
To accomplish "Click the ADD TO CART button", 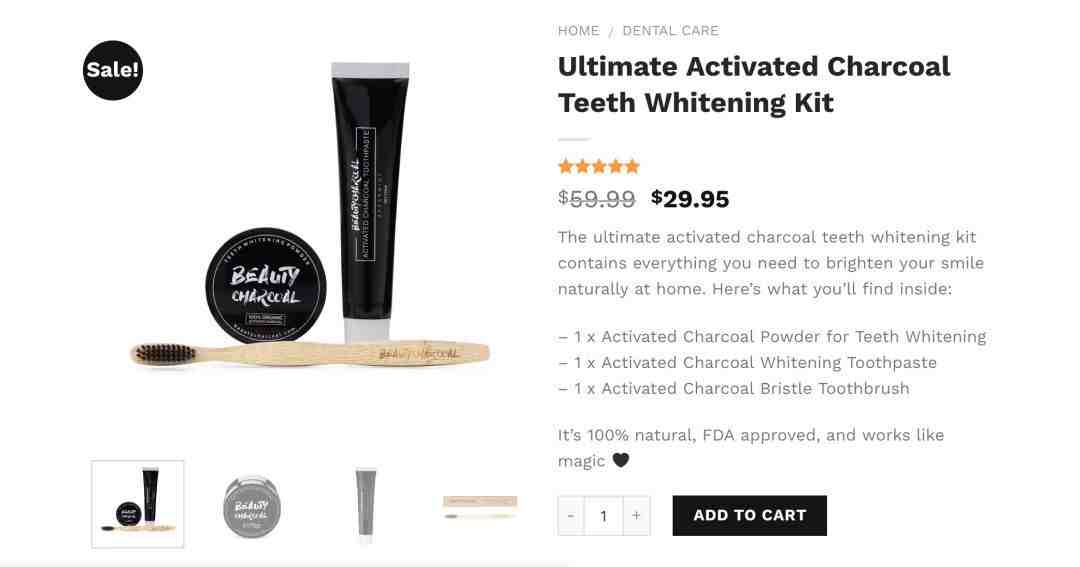I will 749,515.
